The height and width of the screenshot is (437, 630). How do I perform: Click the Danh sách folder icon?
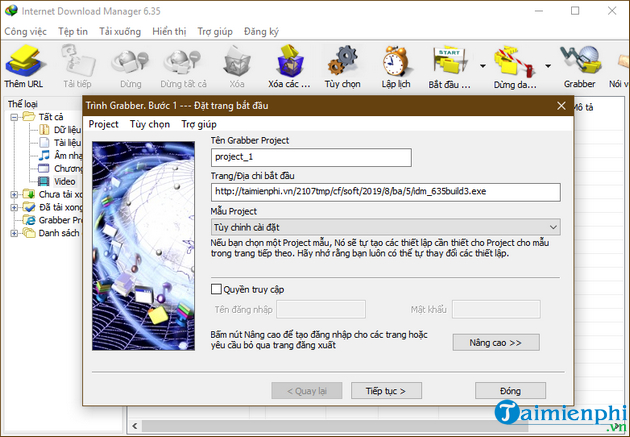29,233
